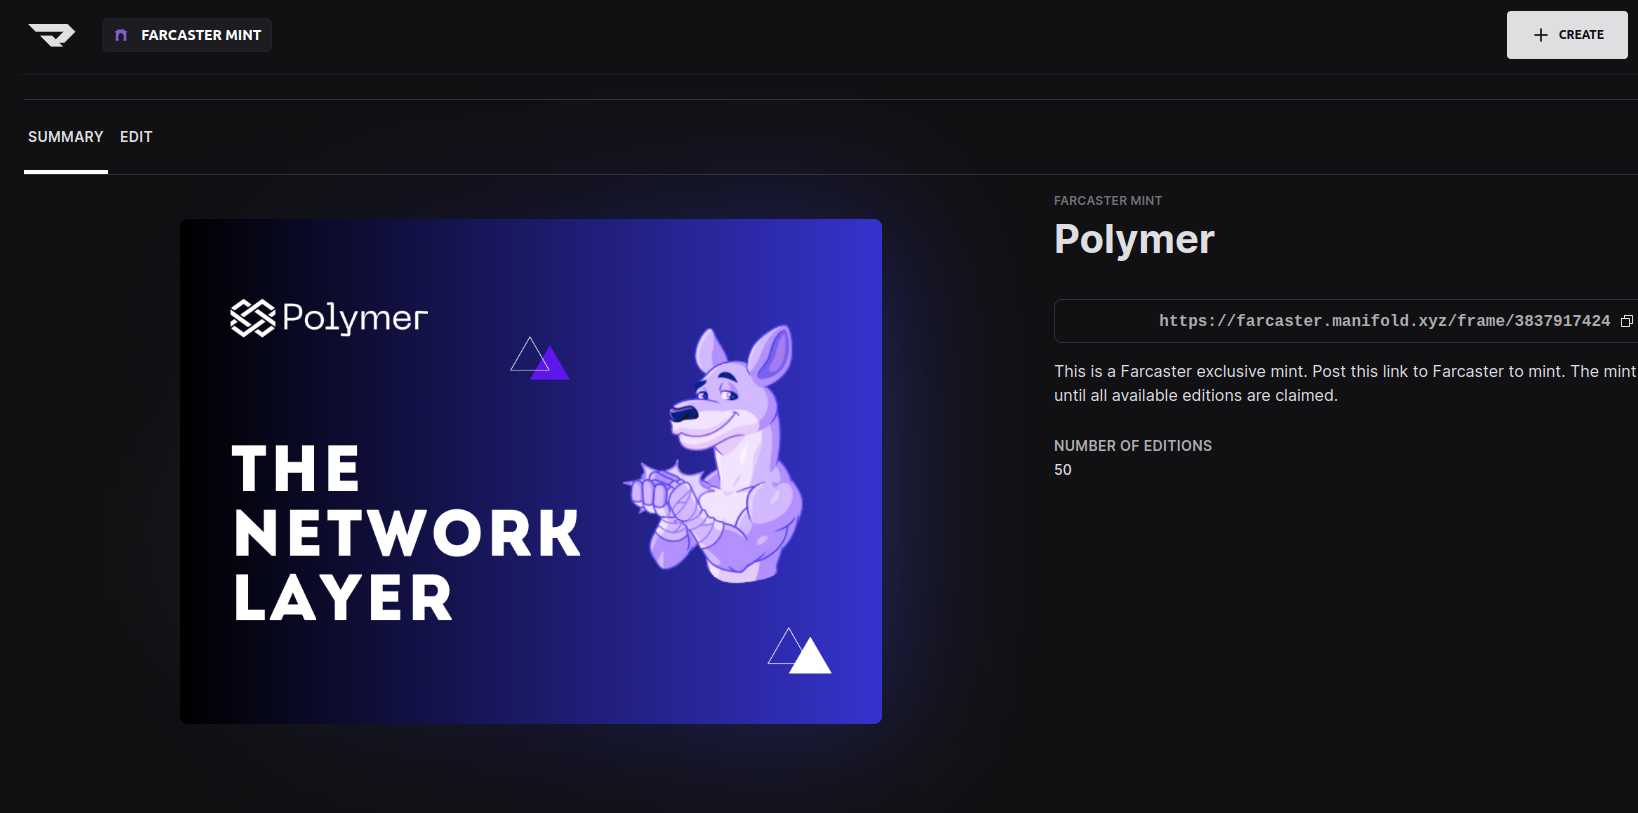The width and height of the screenshot is (1638, 813).
Task: Click the Polymer title heading
Action: [1134, 239]
